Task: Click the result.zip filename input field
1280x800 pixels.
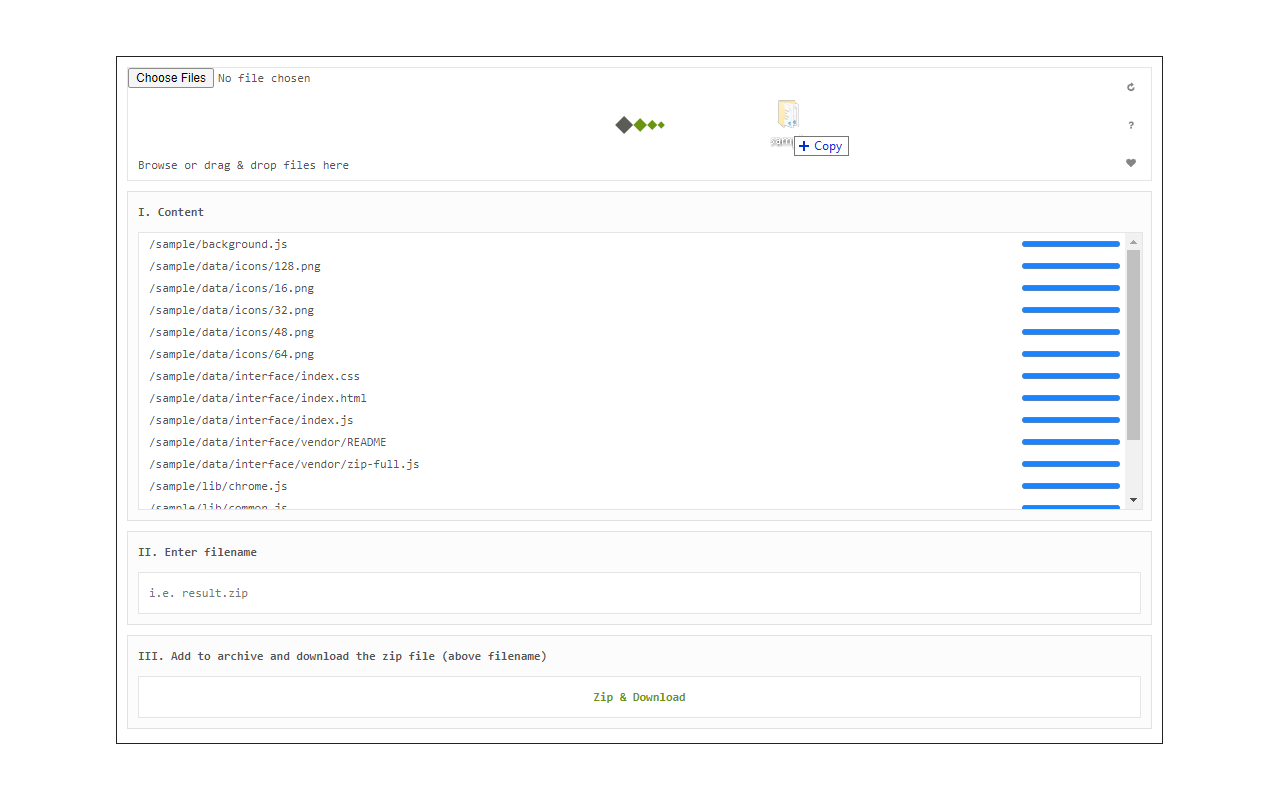Action: pyautogui.click(x=639, y=593)
